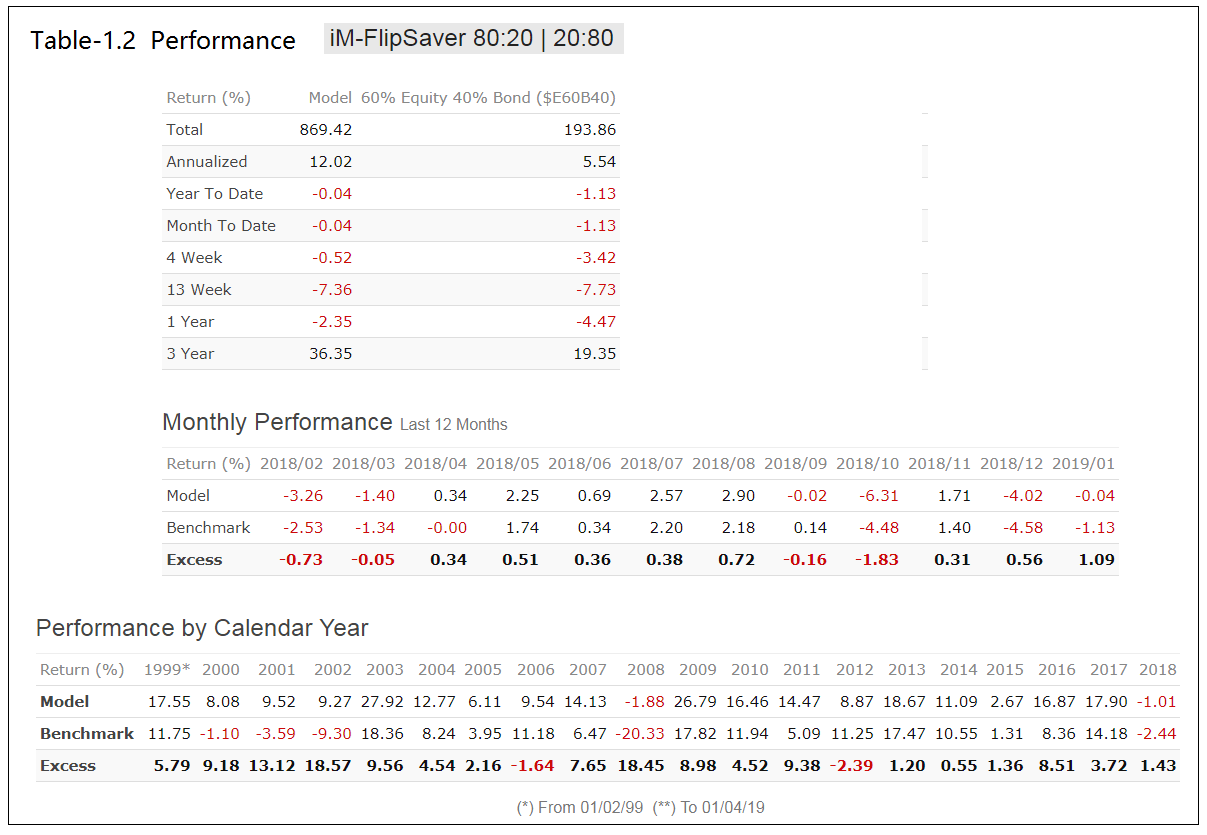Select the 2019/01 month column header
Viewport: 1207px width, 835px height.
click(x=1083, y=464)
